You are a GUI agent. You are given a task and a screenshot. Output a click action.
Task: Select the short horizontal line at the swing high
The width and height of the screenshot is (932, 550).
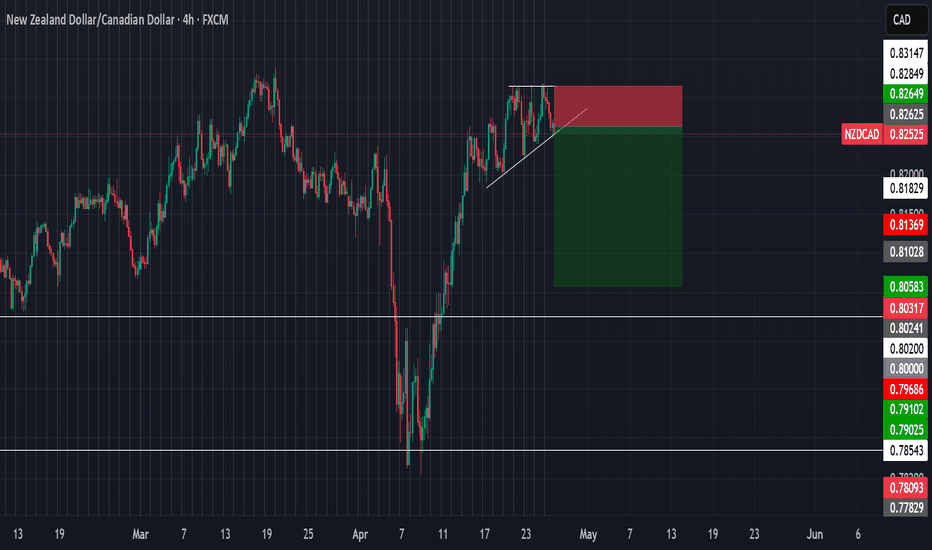(531, 87)
